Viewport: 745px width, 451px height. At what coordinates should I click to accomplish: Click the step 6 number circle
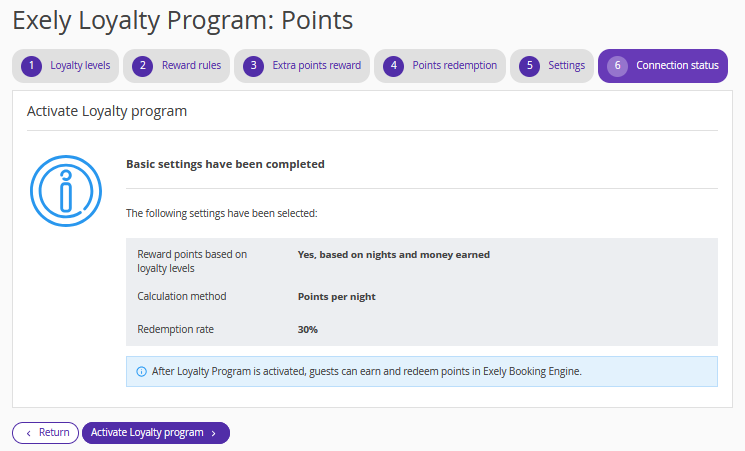coord(617,66)
